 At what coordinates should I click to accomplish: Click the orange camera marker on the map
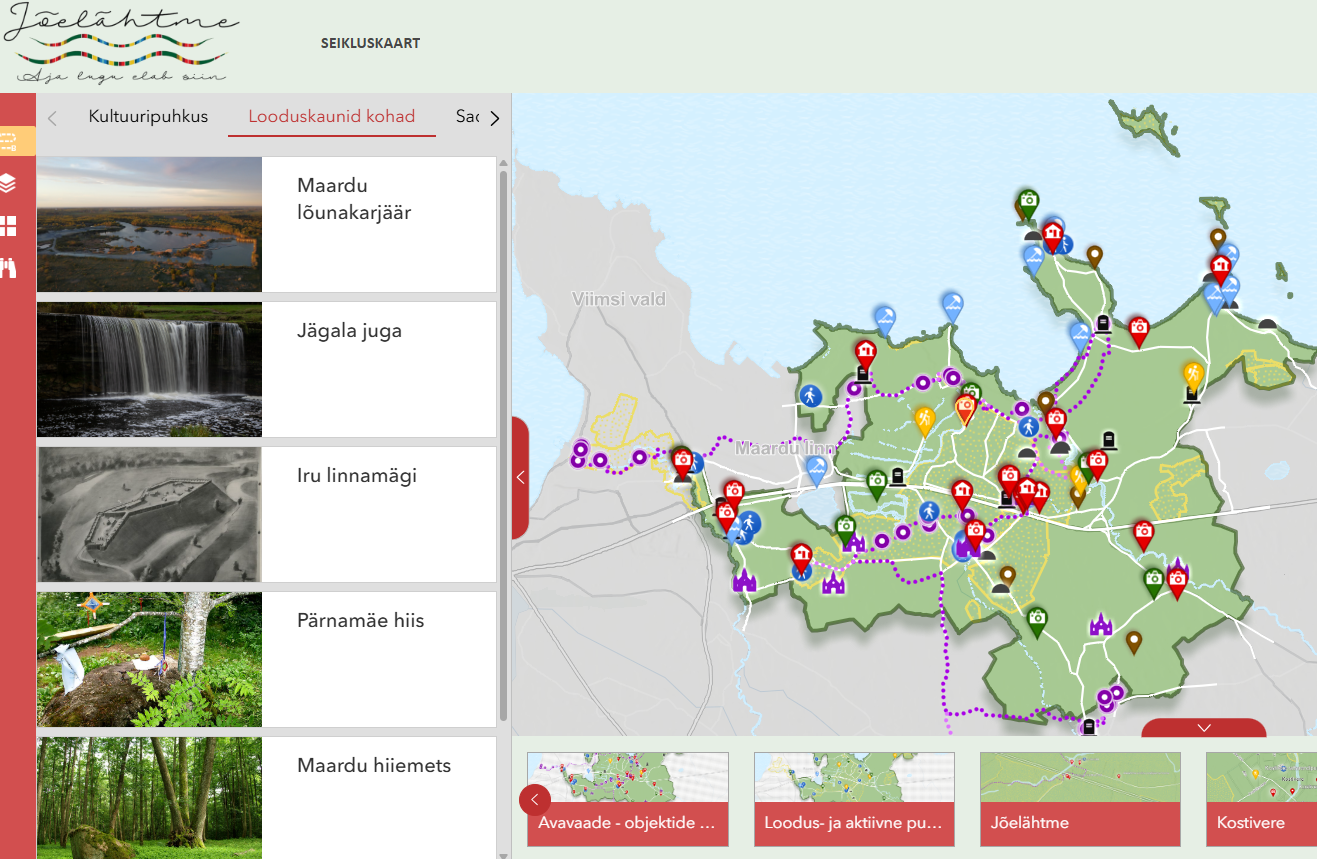965,407
